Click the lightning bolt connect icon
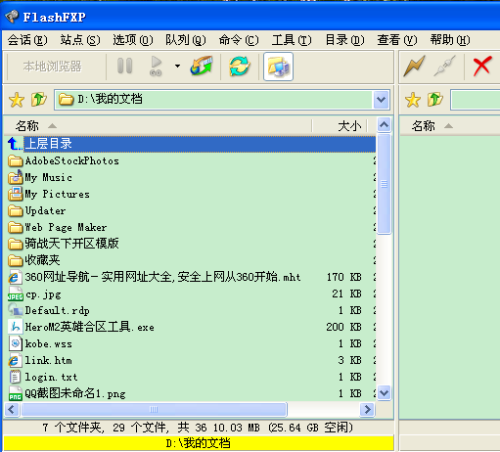 [x=414, y=66]
